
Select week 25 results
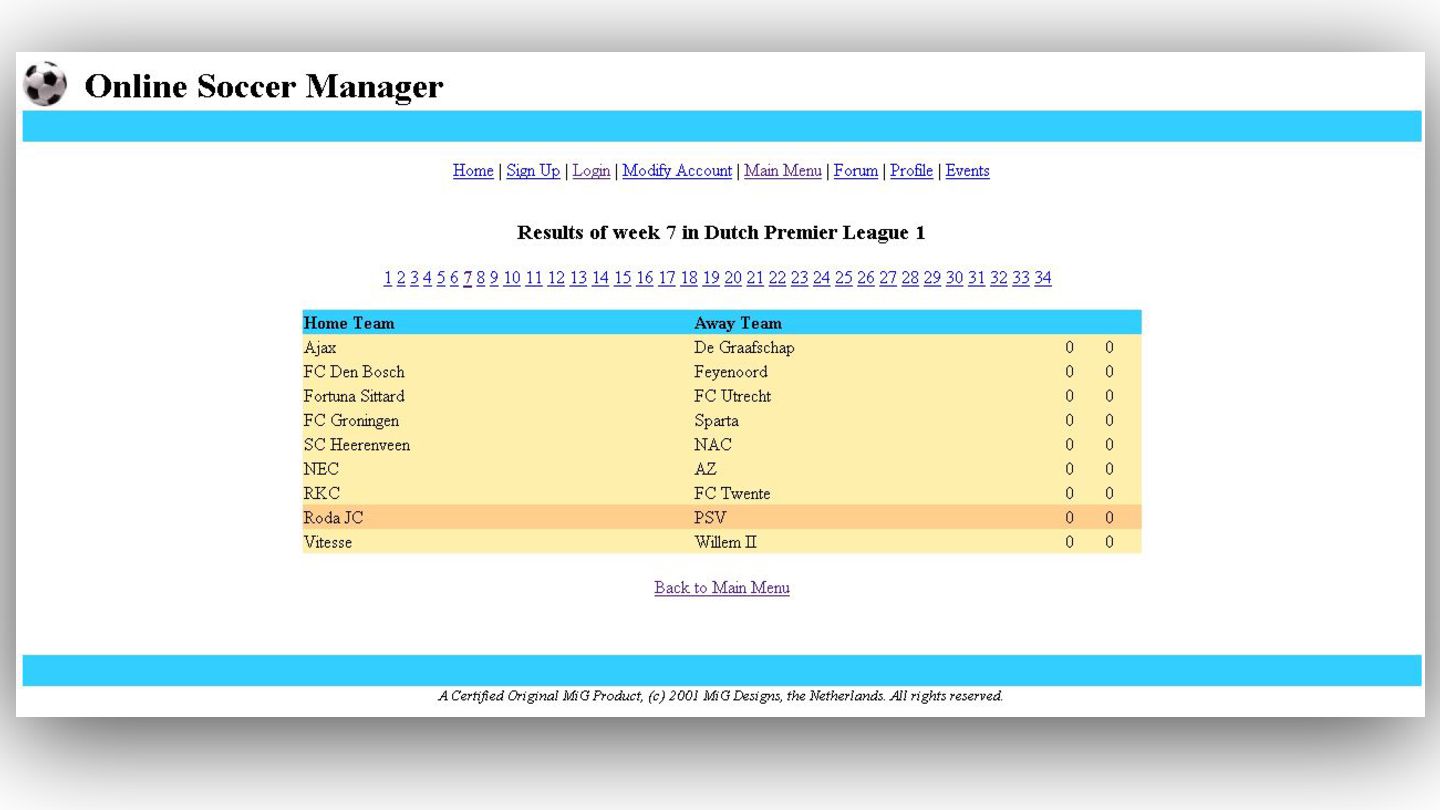(x=844, y=277)
